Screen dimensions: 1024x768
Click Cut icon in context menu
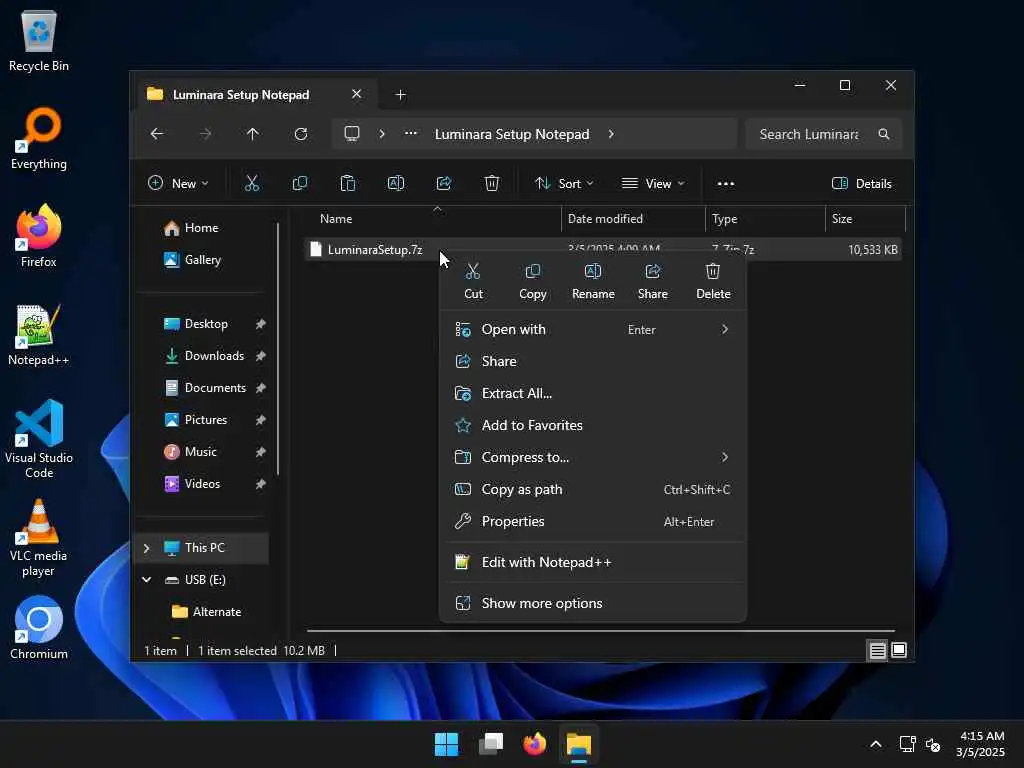click(473, 271)
